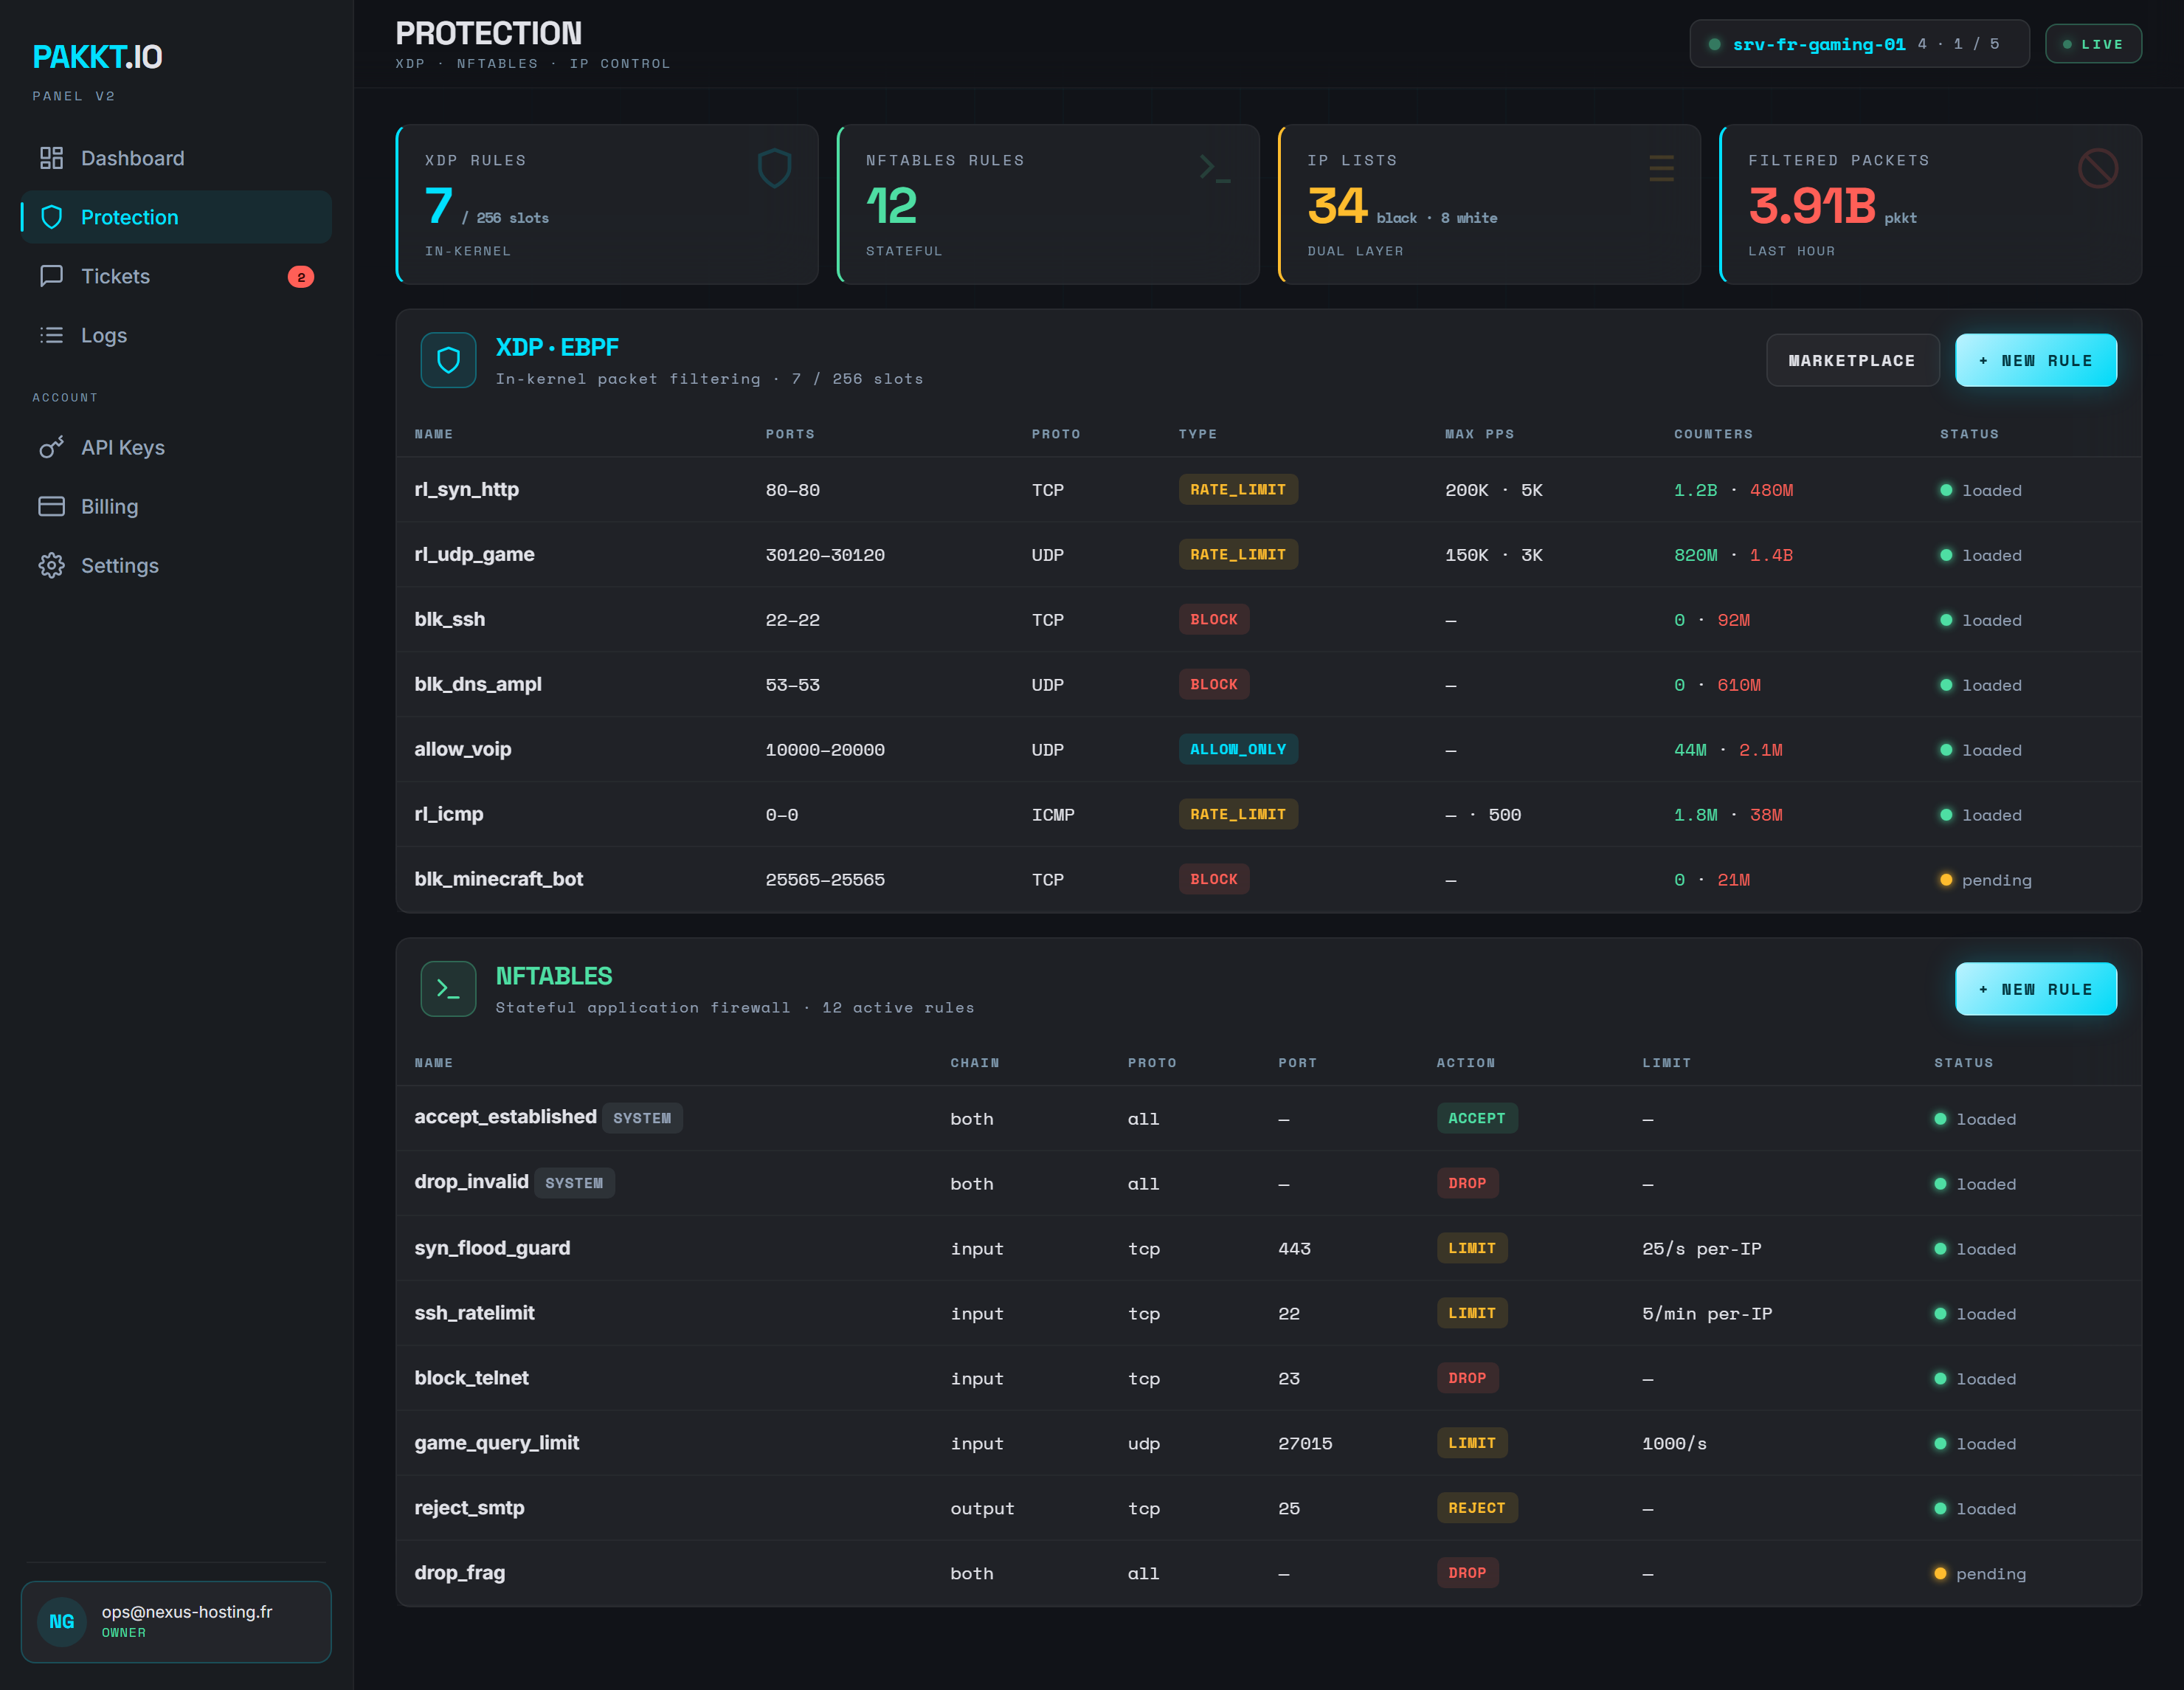Click the green server status dot

(1714, 44)
